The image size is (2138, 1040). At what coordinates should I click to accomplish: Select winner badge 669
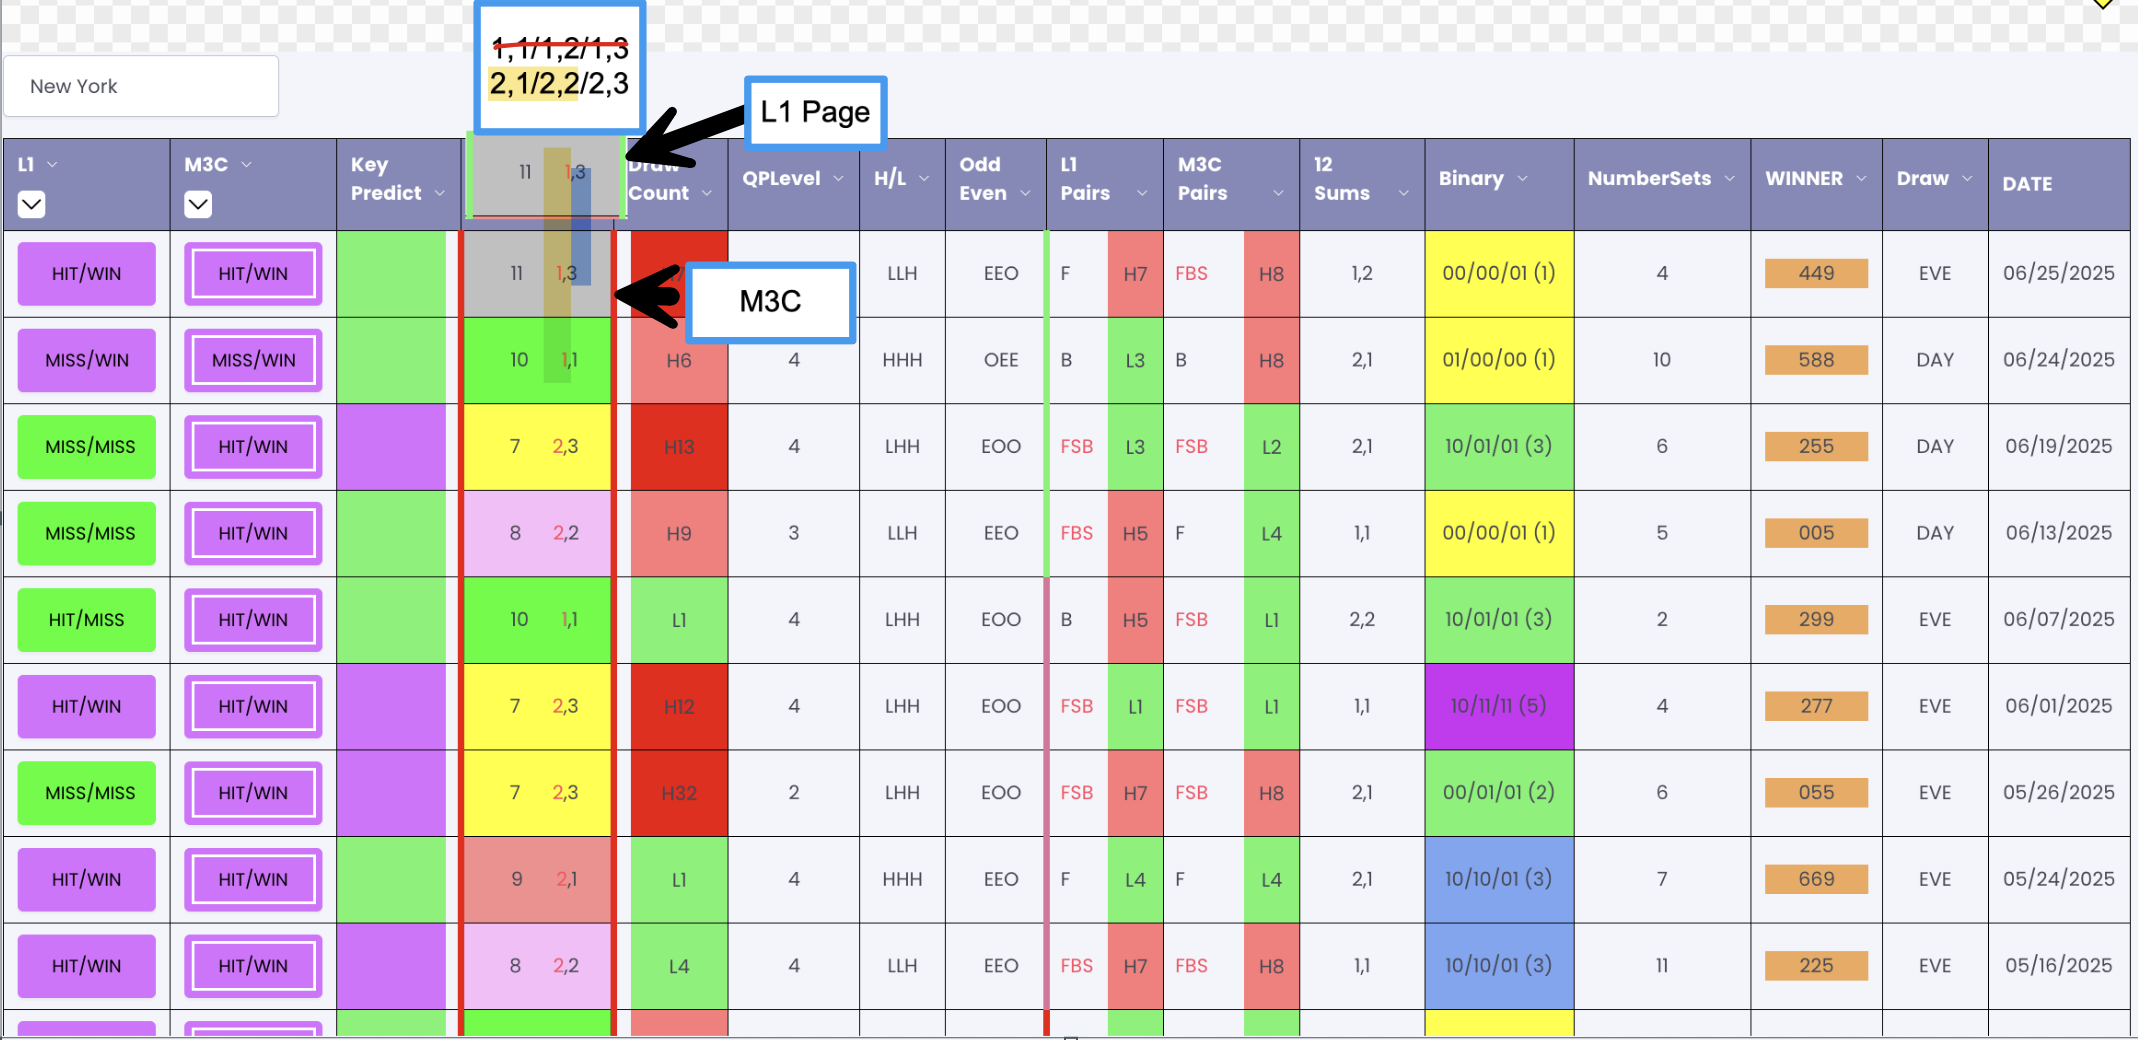[x=1816, y=879]
